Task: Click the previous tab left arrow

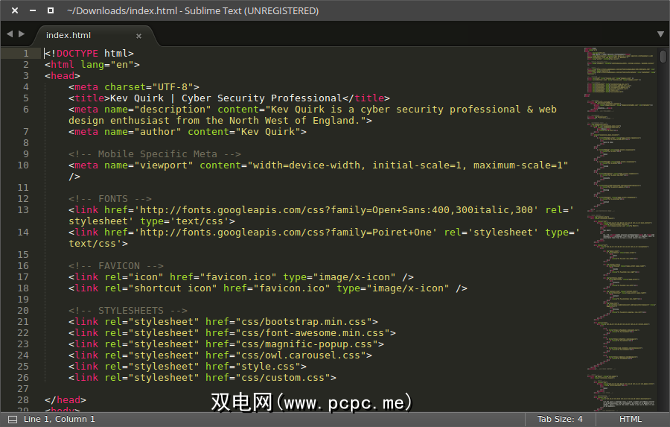Action: point(9,34)
